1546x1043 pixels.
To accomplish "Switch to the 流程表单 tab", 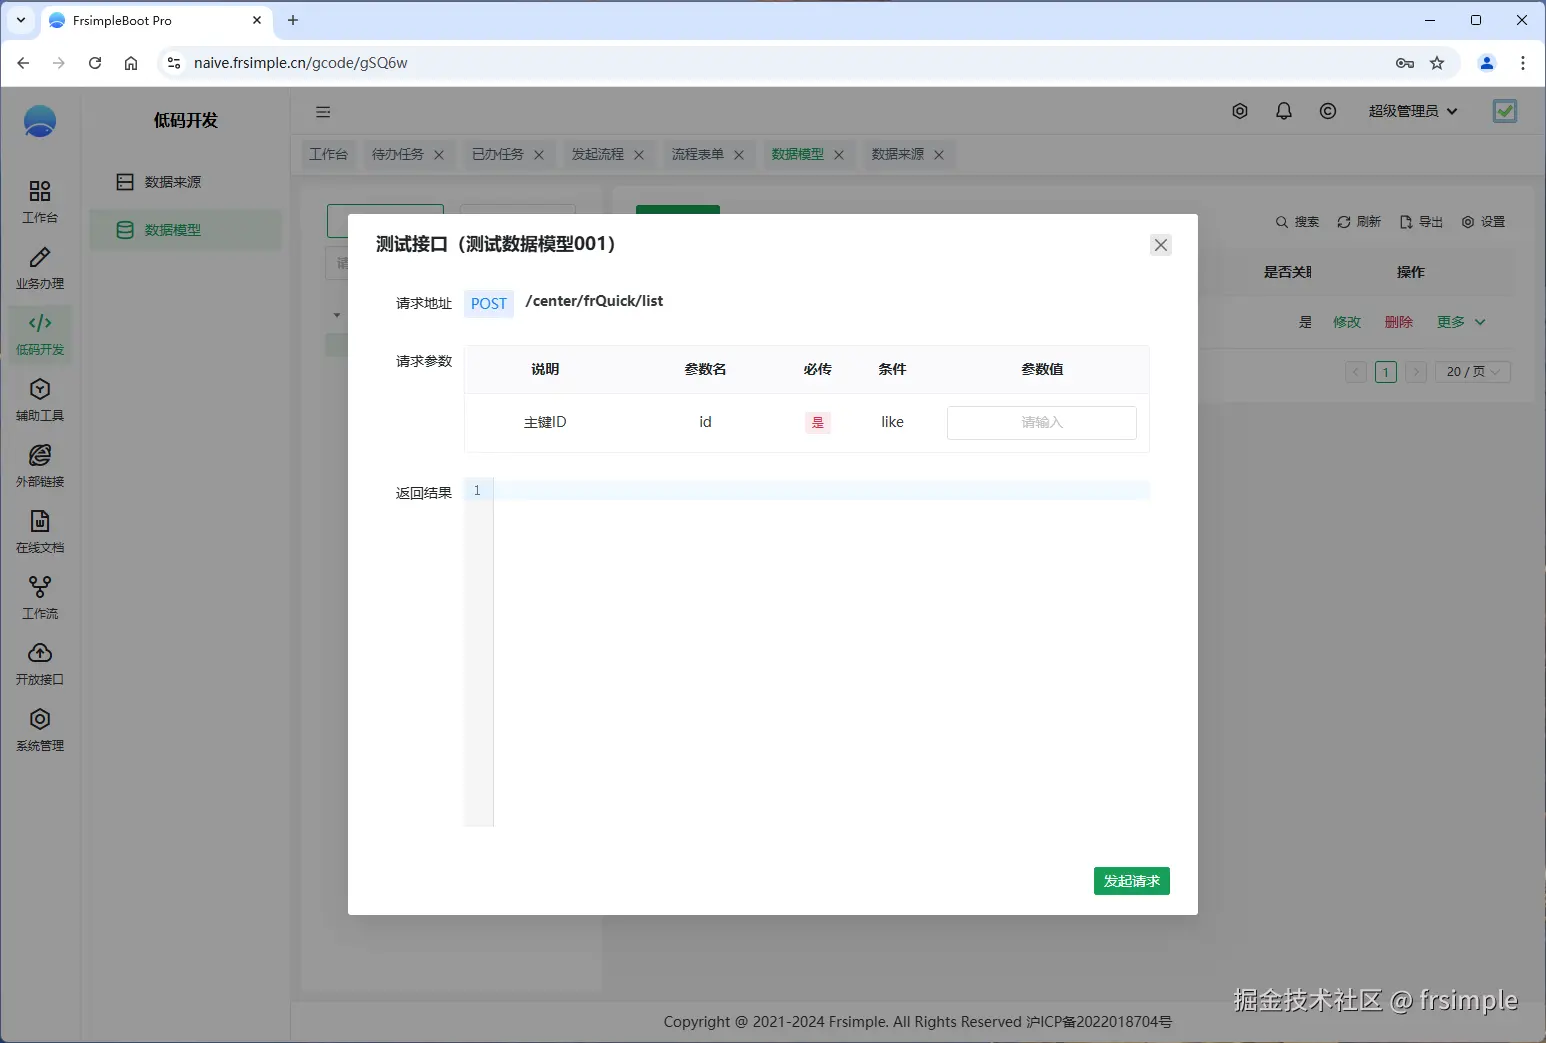I will pyautogui.click(x=698, y=154).
